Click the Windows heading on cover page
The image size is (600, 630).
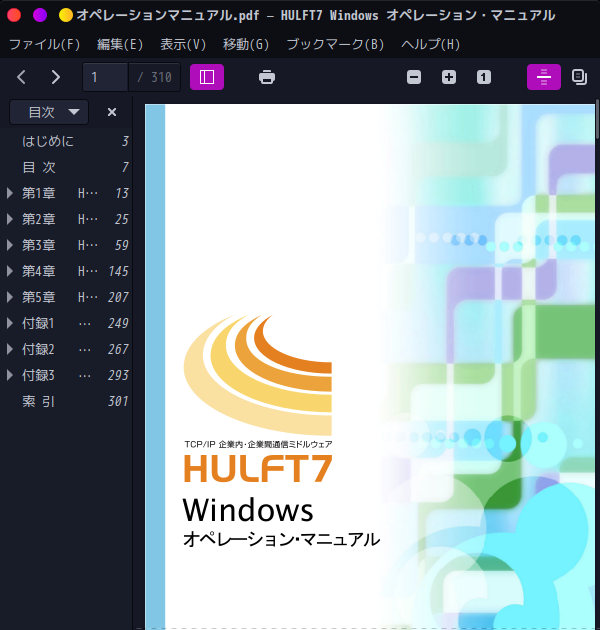pos(248,509)
